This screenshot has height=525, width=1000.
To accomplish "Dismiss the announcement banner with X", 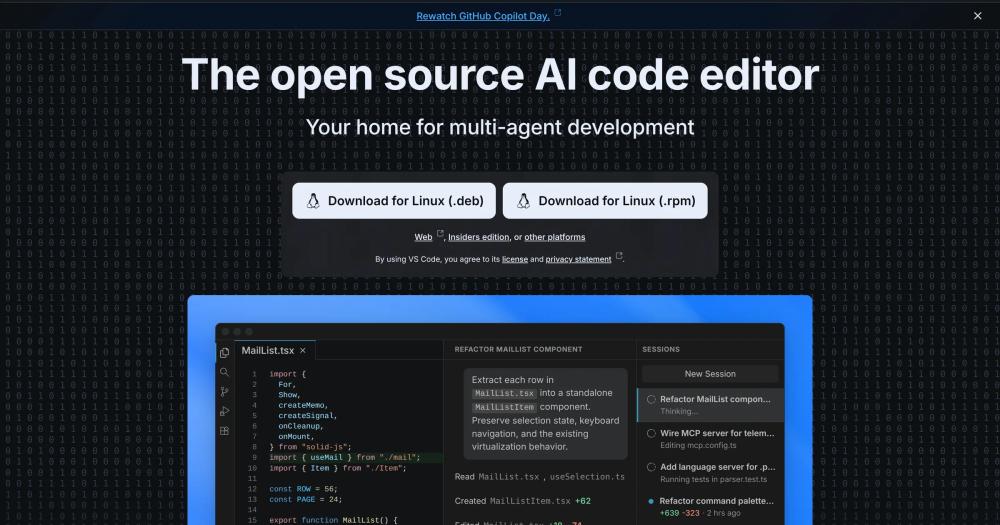I will 978,16.
